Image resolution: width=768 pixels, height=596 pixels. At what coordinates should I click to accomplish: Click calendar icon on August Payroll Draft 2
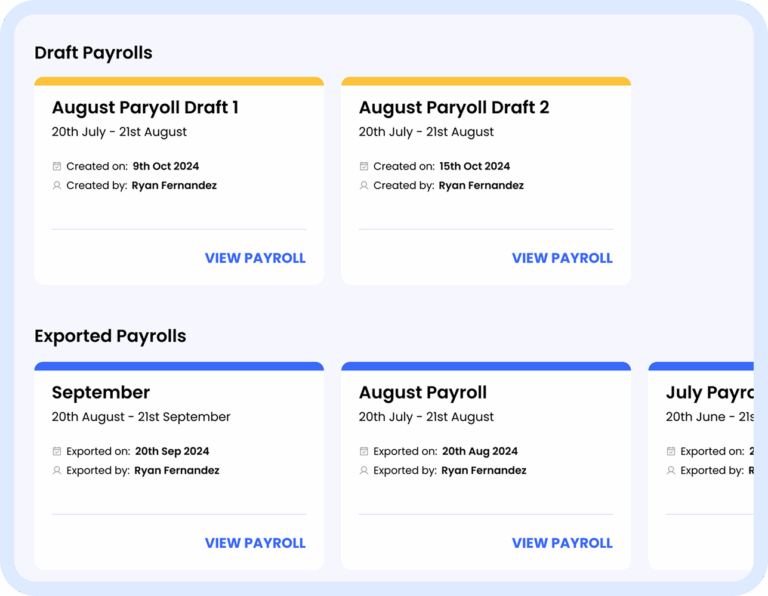(364, 166)
